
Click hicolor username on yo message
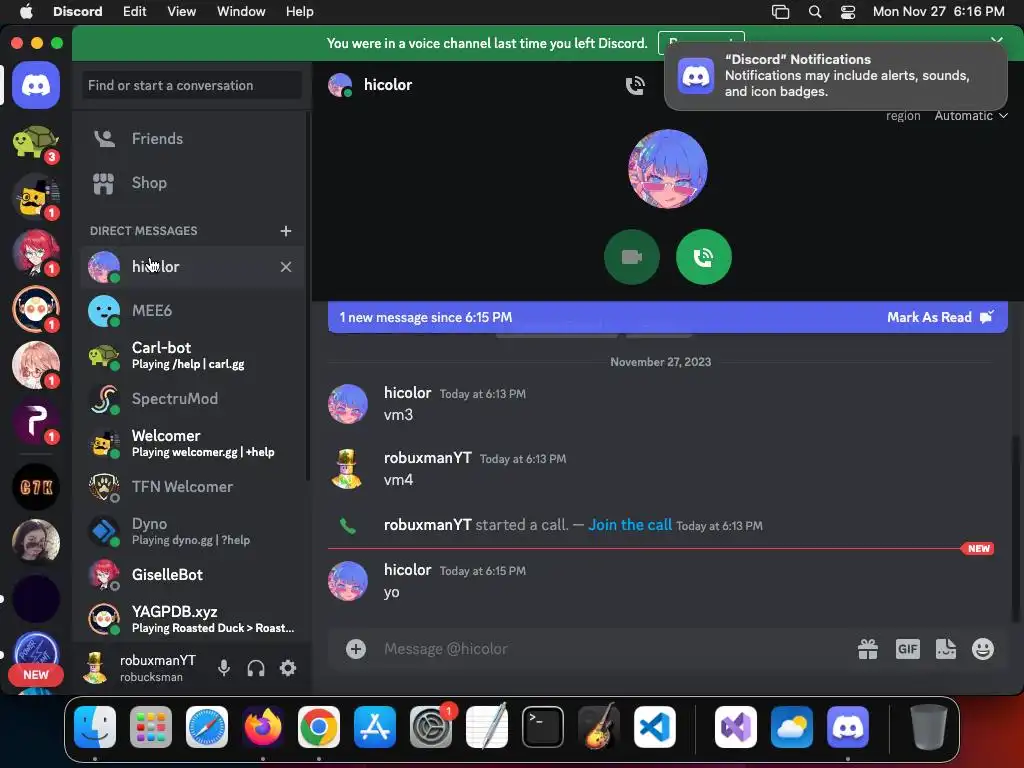[408, 569]
